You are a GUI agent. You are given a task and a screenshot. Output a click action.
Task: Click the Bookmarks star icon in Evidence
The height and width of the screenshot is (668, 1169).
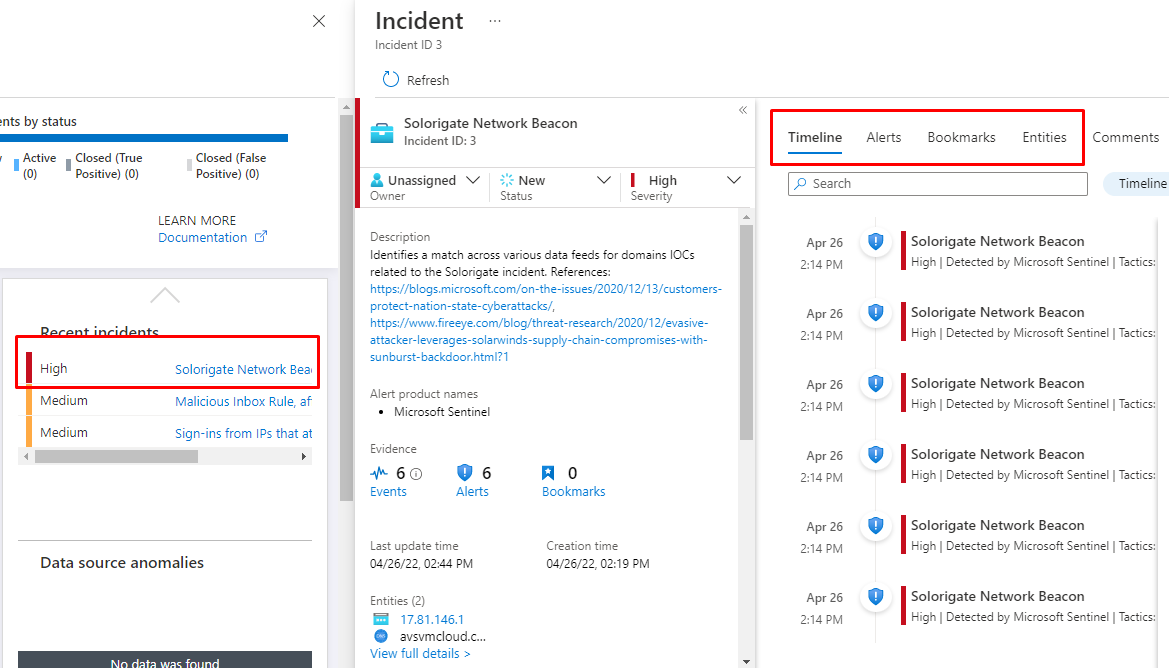(548, 473)
